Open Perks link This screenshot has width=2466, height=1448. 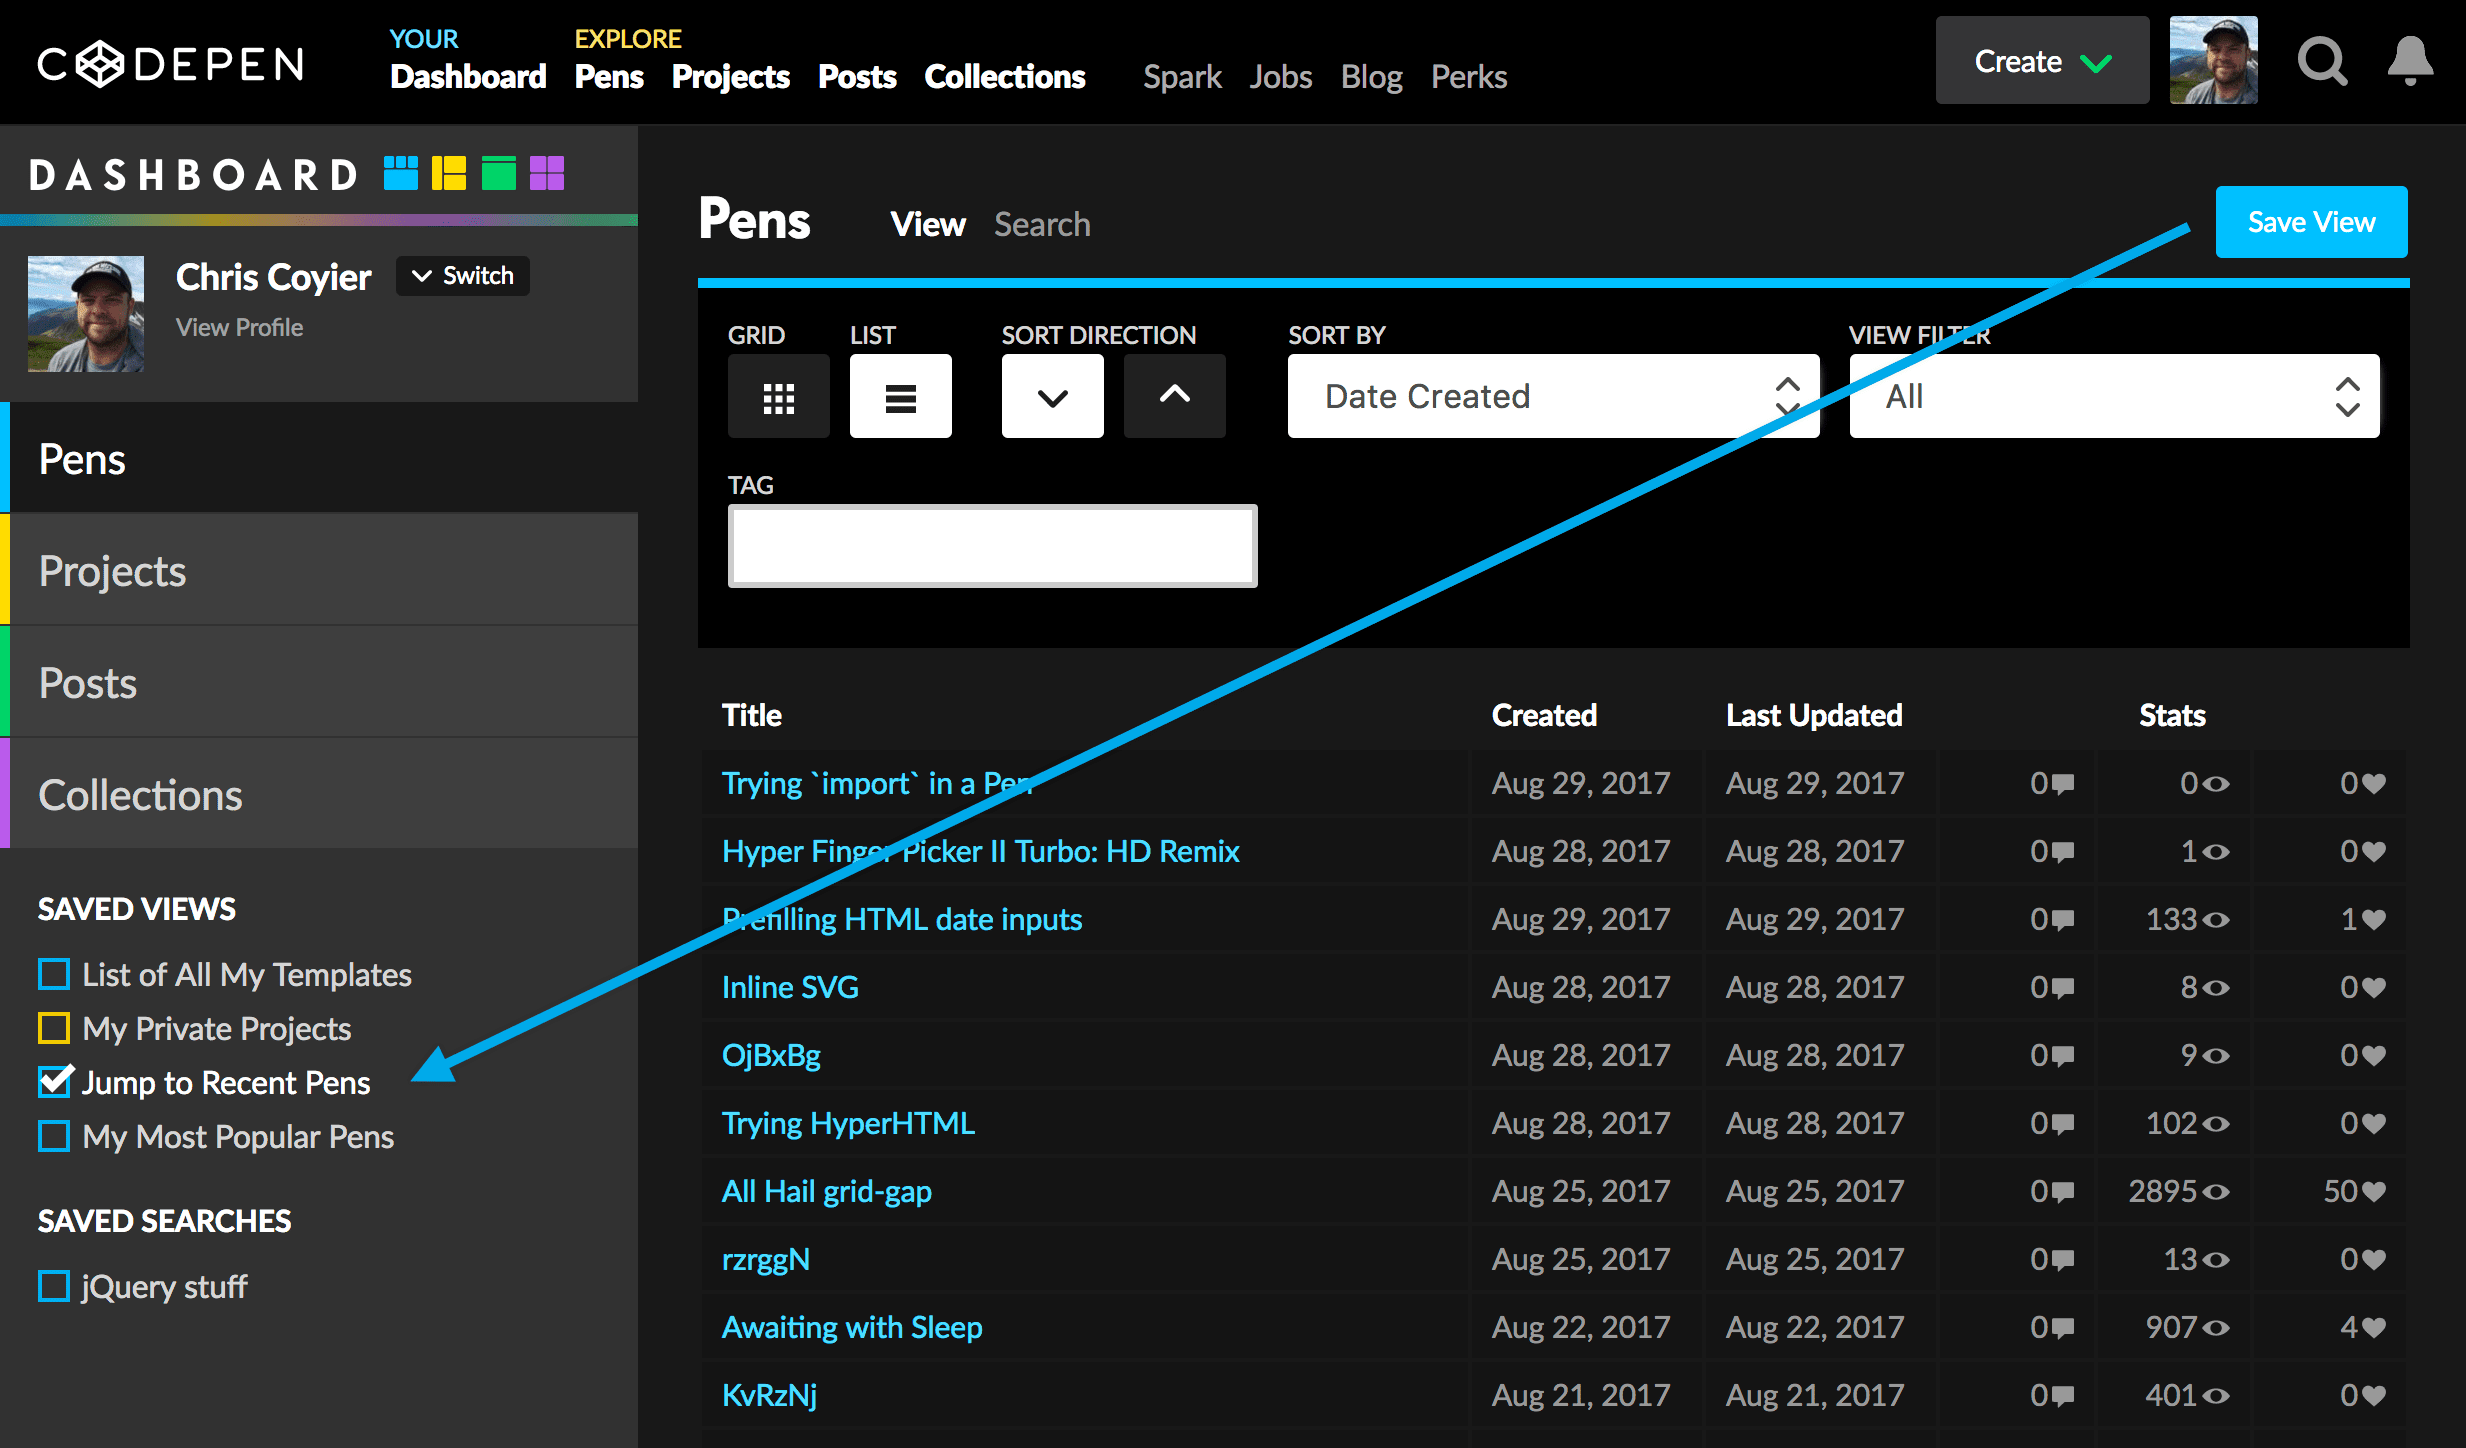1469,77
